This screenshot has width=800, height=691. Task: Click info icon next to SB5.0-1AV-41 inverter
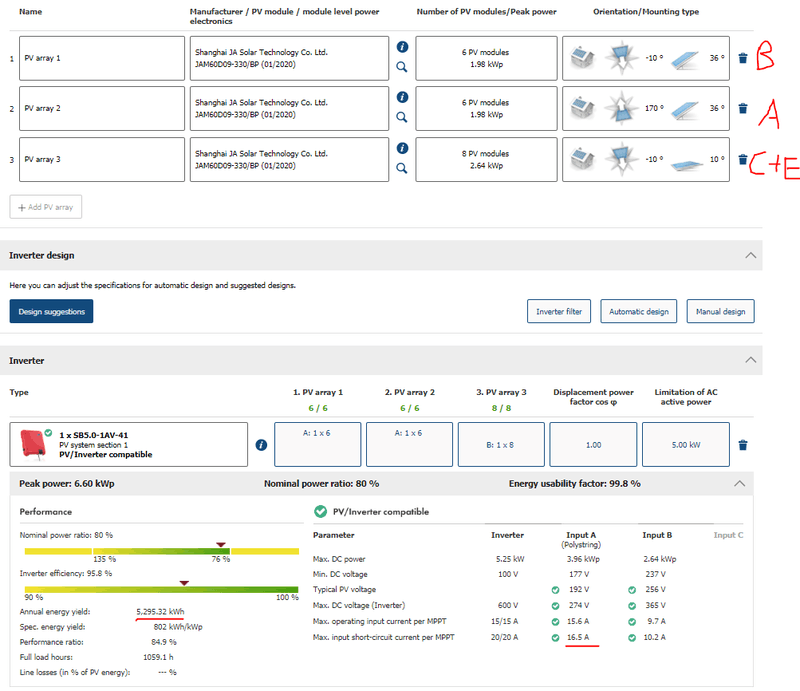point(261,445)
